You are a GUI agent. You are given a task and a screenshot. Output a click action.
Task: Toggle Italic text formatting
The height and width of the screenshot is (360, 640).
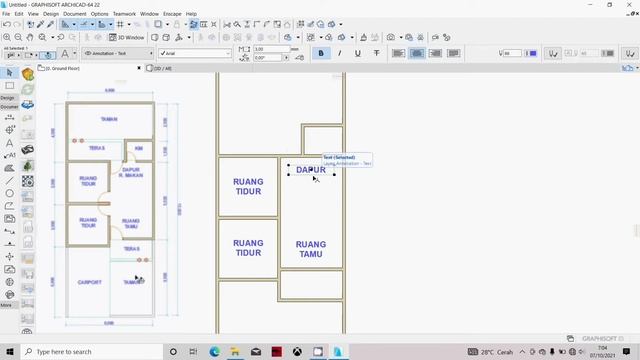339,53
